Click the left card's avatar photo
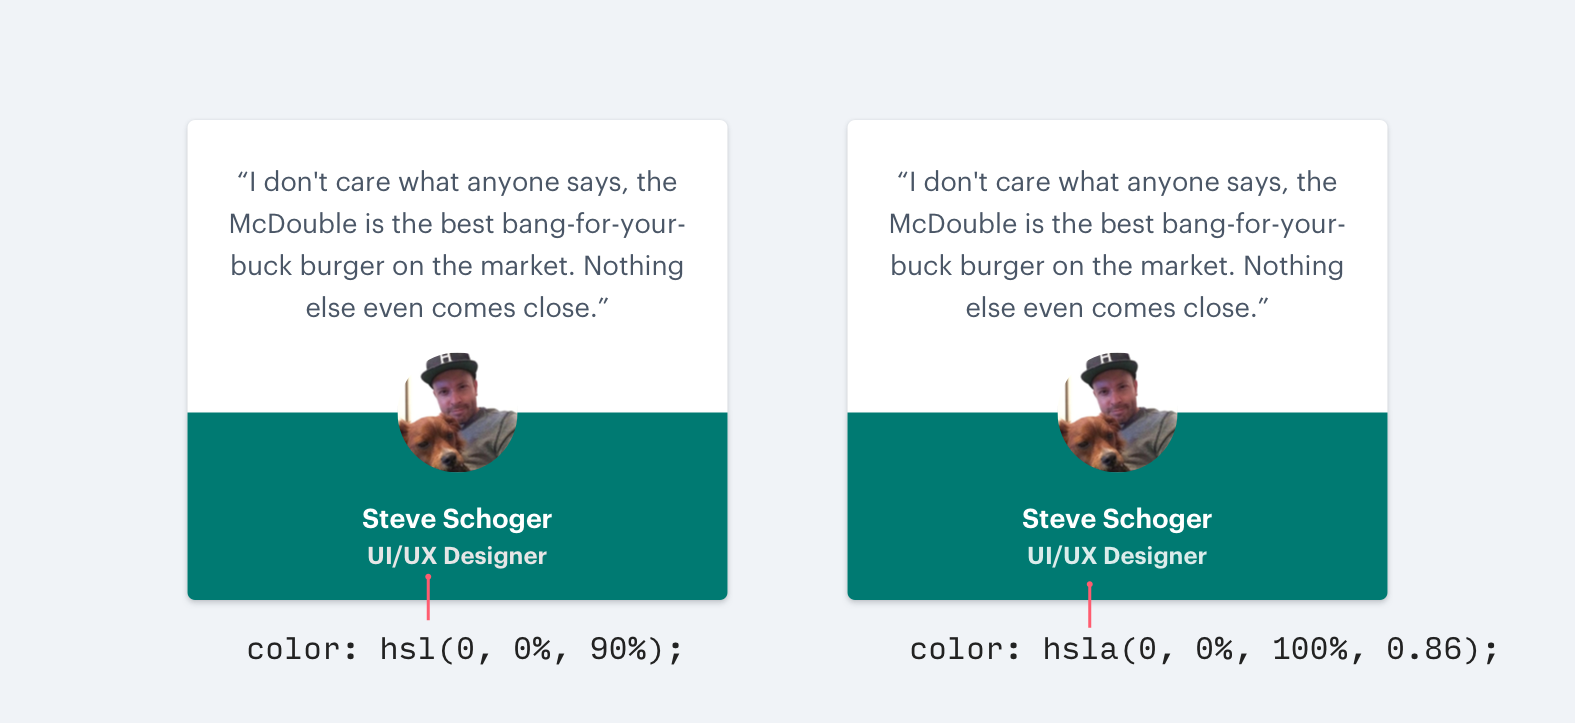 click(457, 412)
